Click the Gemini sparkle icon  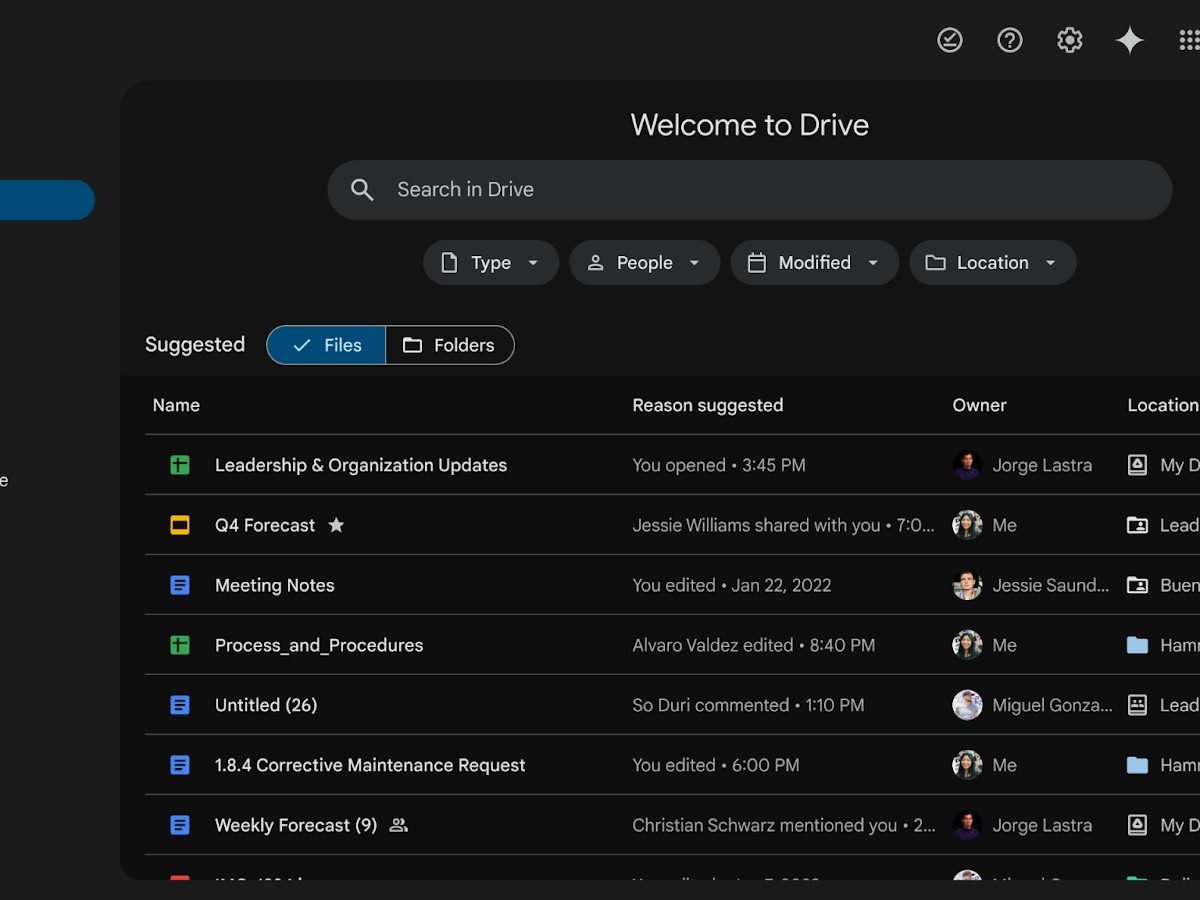1130,40
